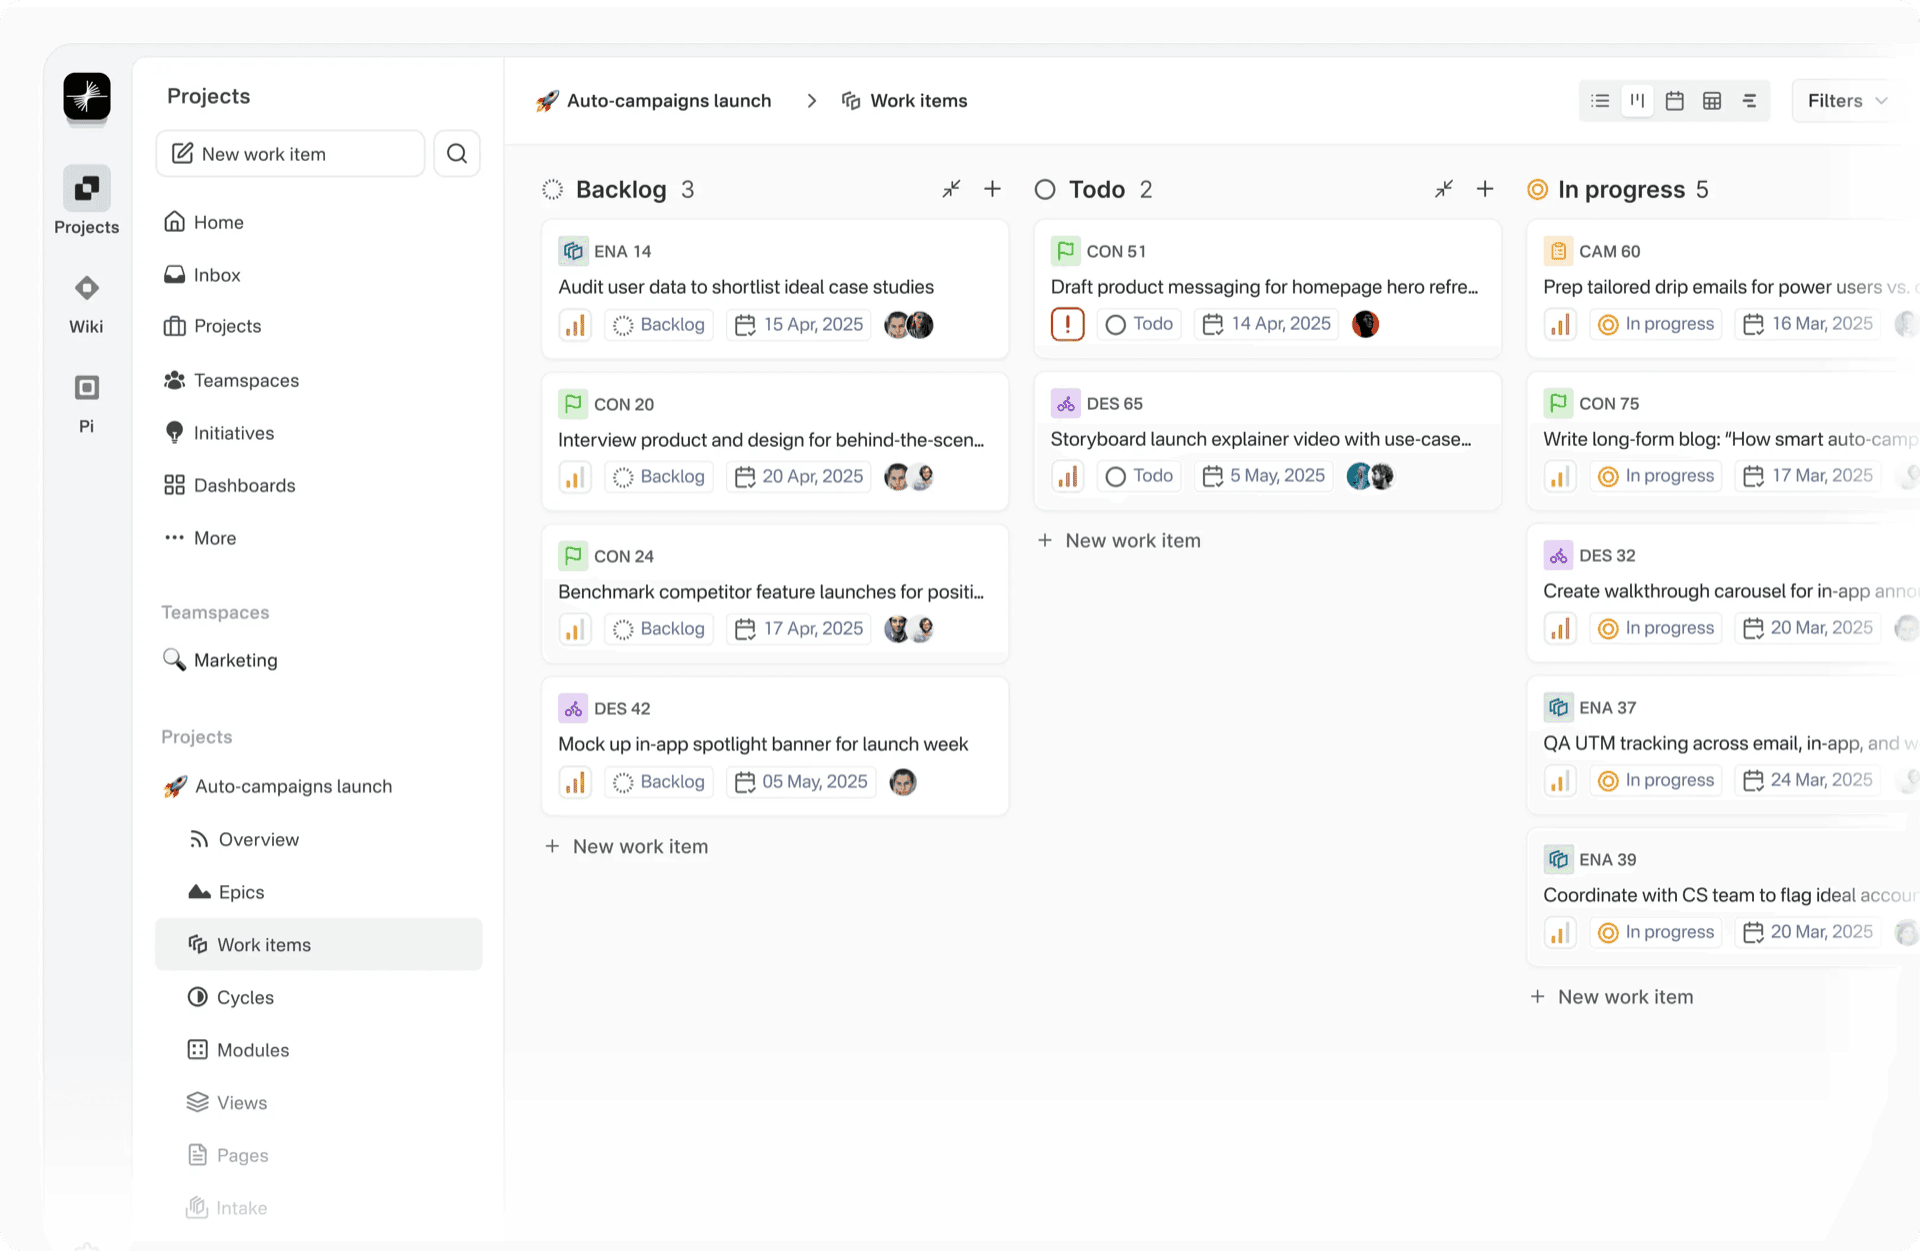Click urgent priority icon on CON 51

click(1067, 324)
